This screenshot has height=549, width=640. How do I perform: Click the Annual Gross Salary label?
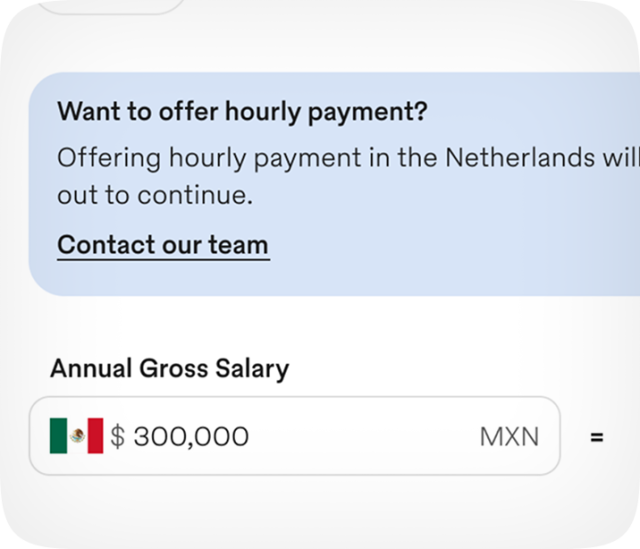pyautogui.click(x=169, y=368)
